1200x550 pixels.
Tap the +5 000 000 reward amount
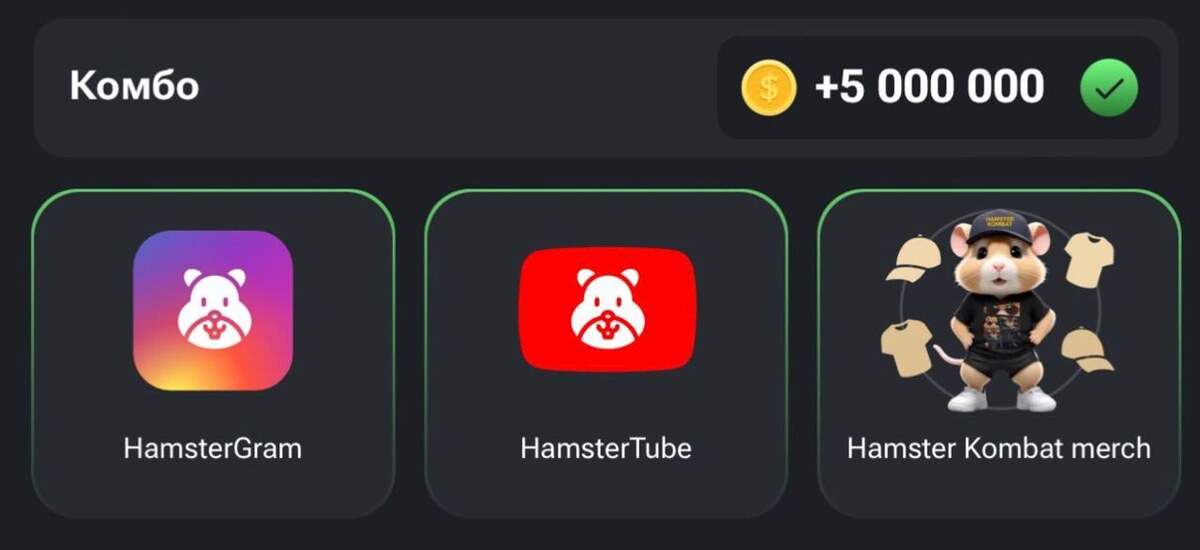(930, 87)
